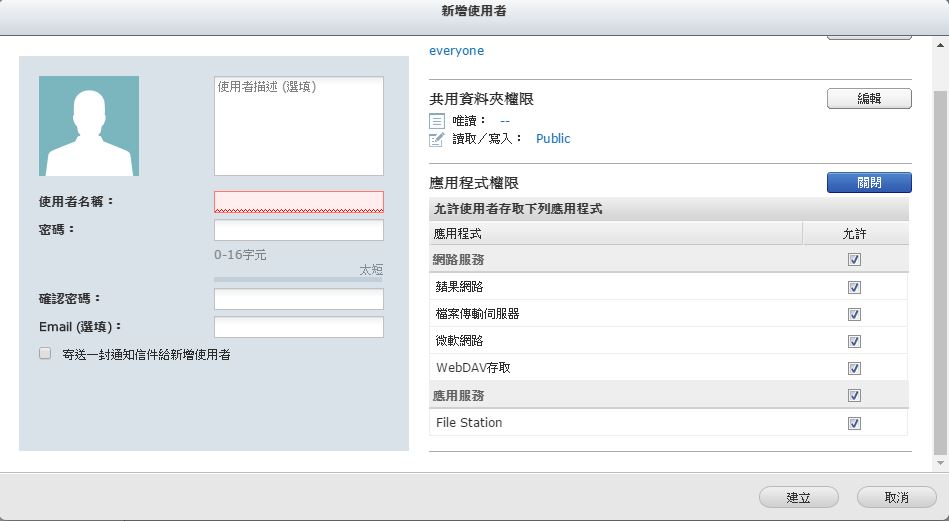Collapse application permissions with 關閉 button
The width and height of the screenshot is (949, 521).
869,183
